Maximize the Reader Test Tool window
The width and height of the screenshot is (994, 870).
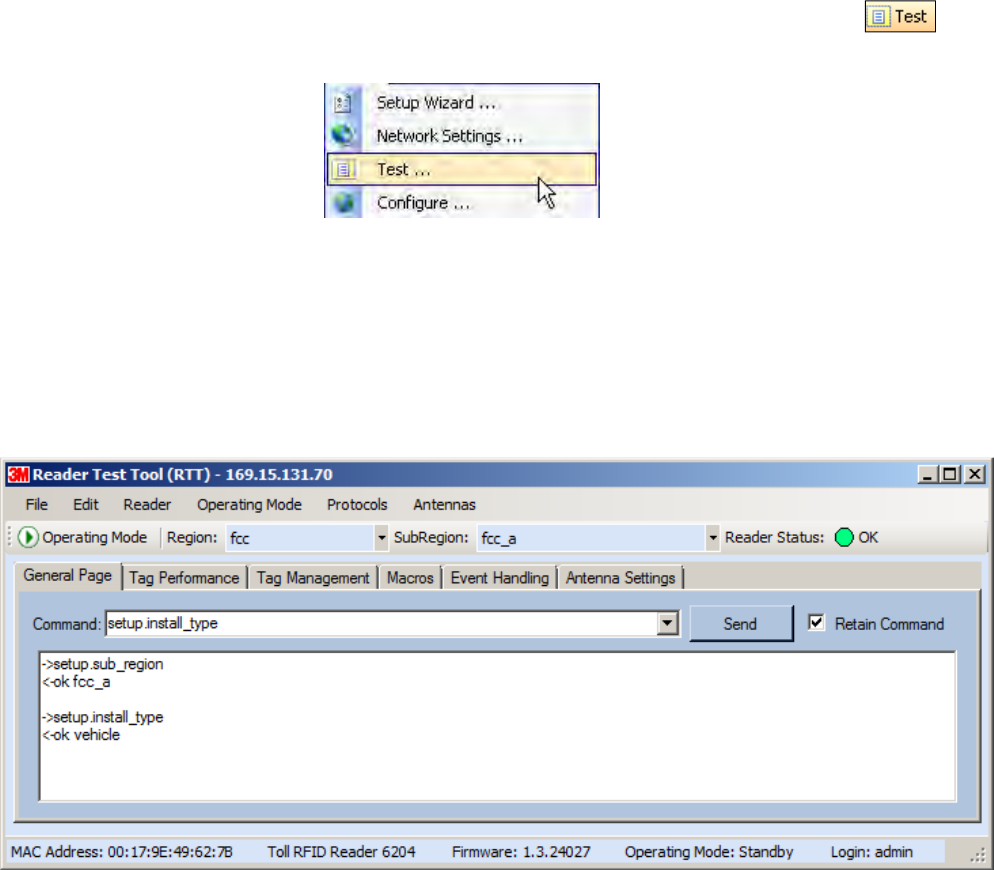[950, 474]
